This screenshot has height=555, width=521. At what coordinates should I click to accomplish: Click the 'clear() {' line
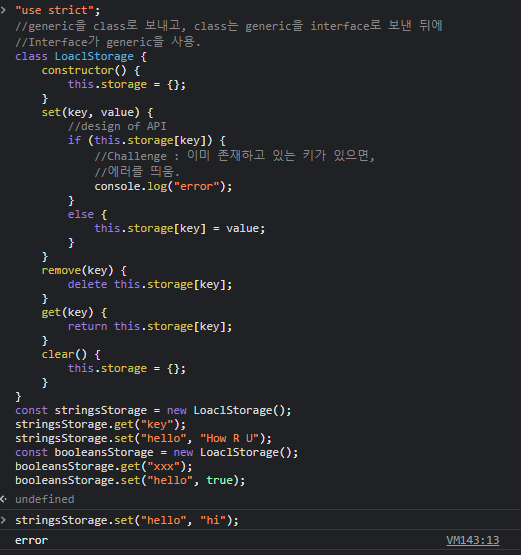click(71, 354)
